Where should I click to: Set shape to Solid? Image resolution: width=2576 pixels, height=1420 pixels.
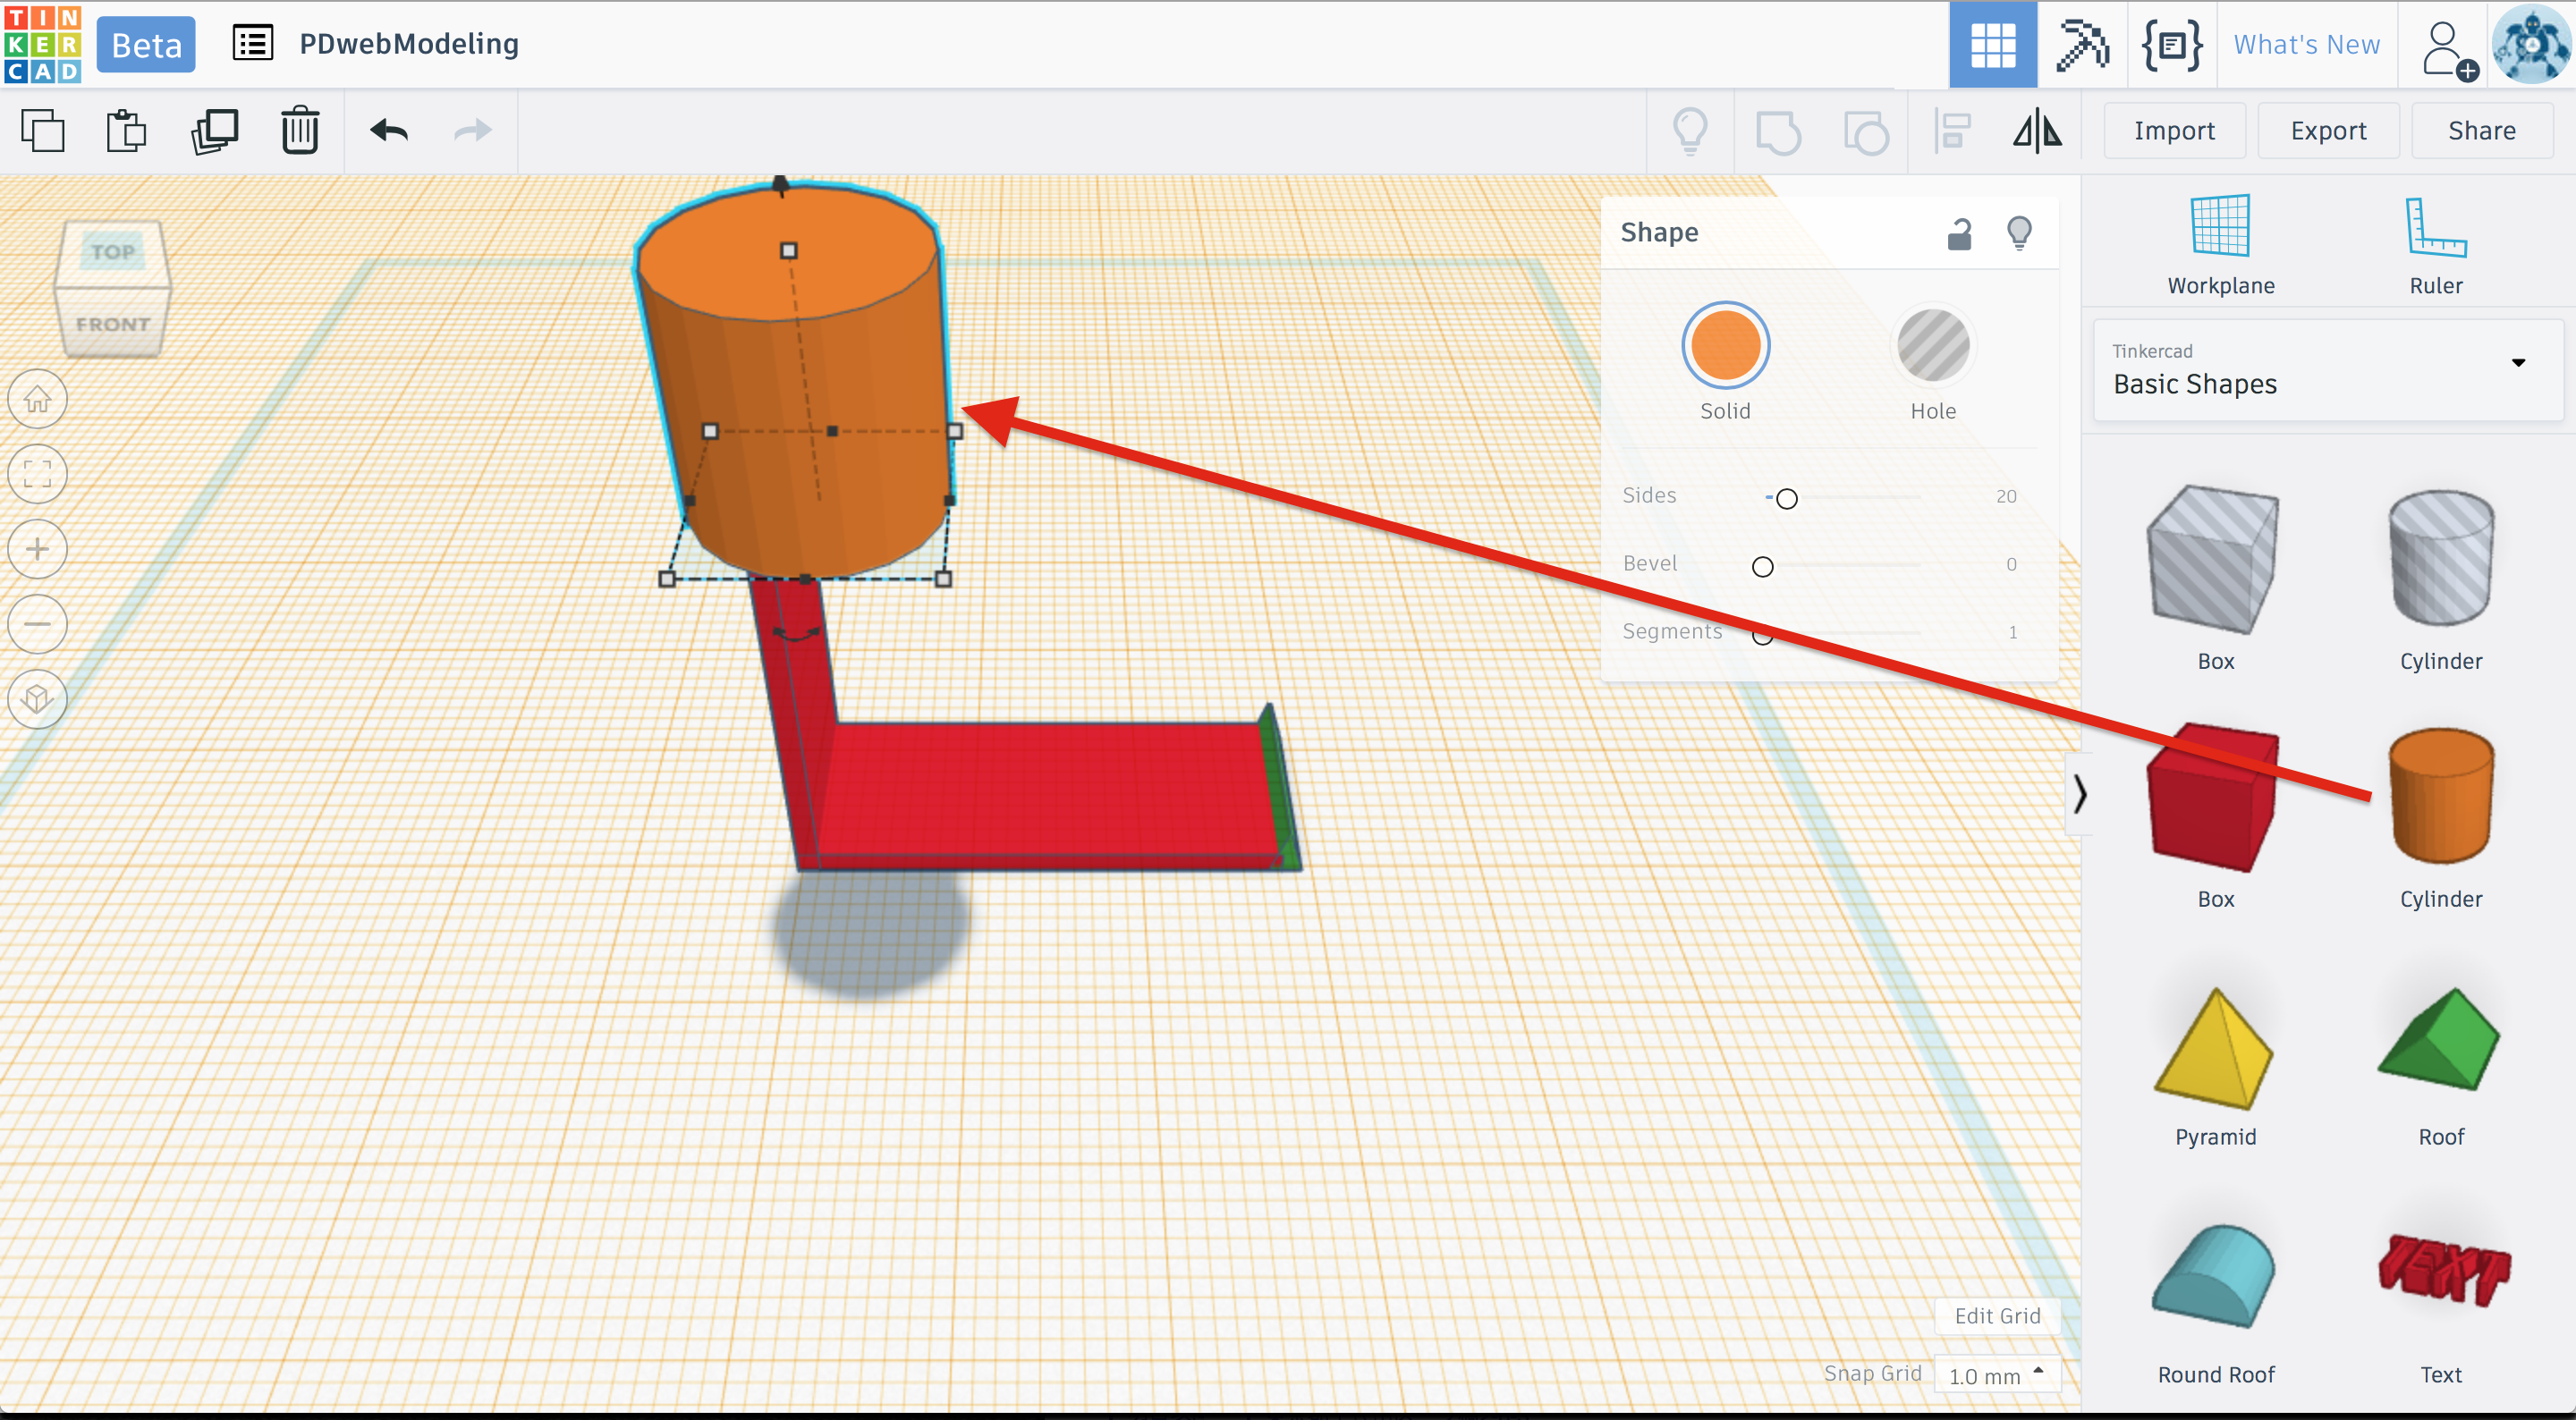(x=1725, y=346)
